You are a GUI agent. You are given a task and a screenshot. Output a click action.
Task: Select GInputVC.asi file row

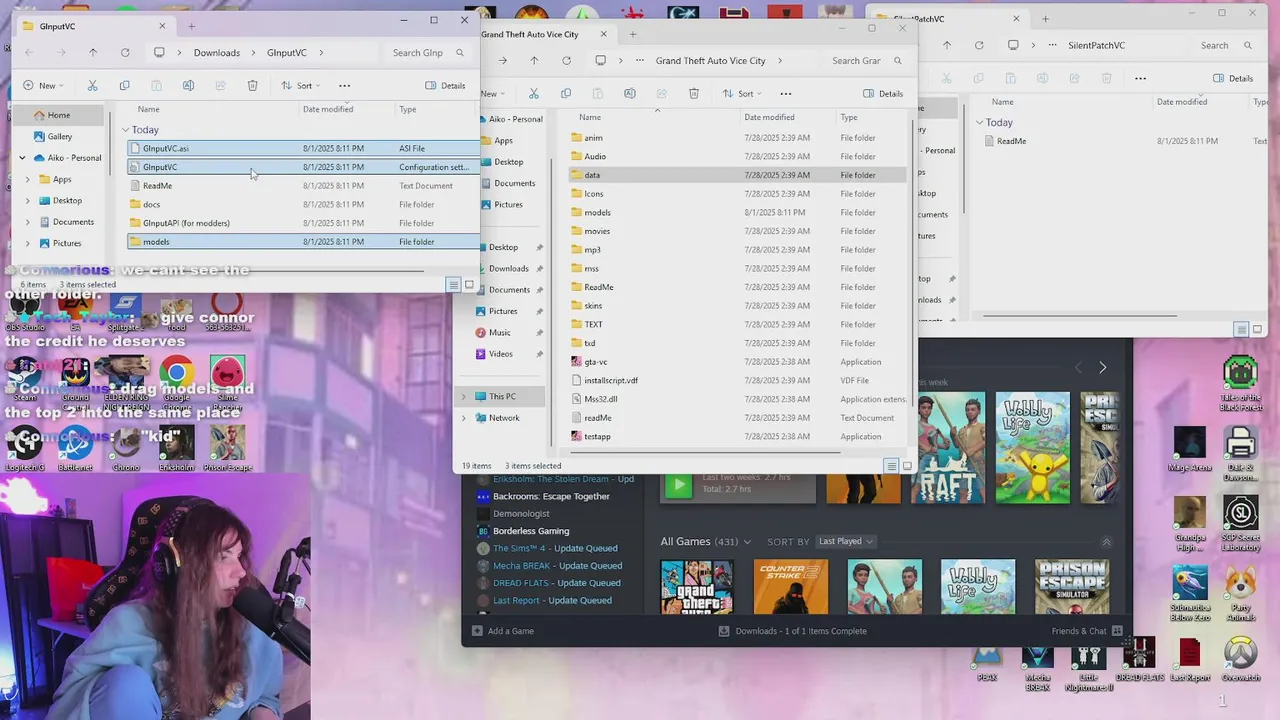(x=303, y=149)
